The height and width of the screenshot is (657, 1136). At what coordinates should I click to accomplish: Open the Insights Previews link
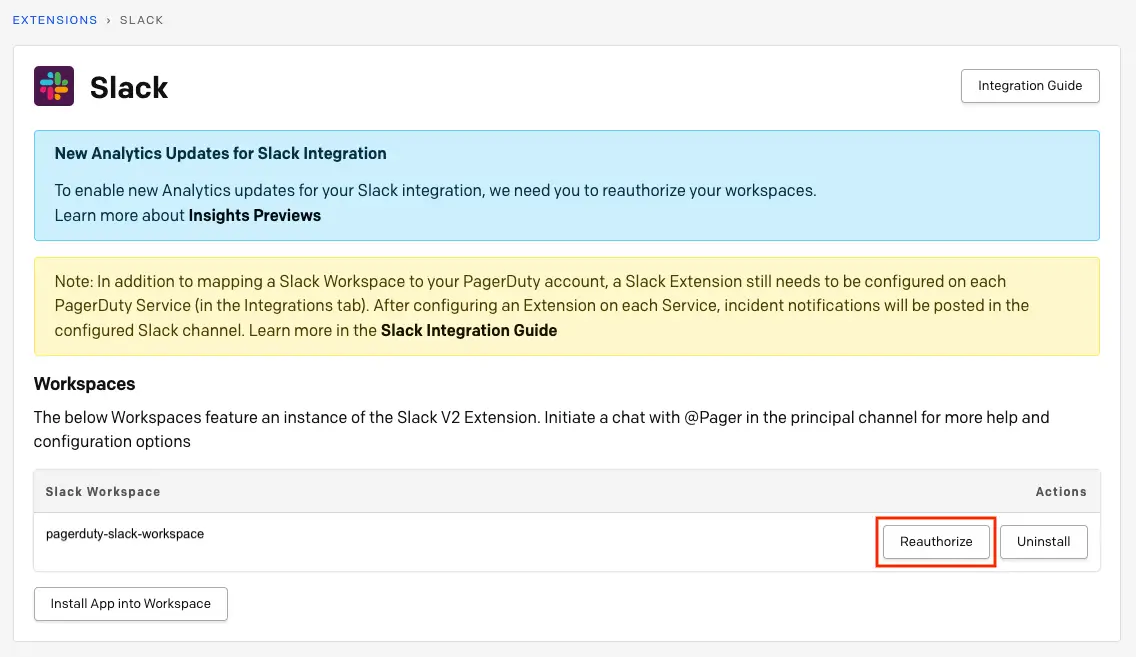tap(254, 215)
